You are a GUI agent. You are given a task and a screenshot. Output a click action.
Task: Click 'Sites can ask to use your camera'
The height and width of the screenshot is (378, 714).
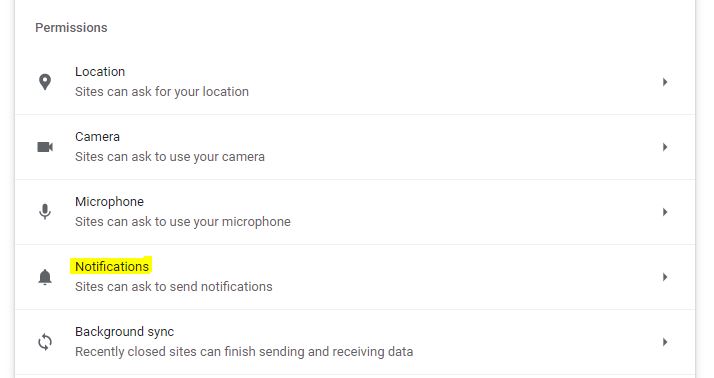[x=170, y=157]
